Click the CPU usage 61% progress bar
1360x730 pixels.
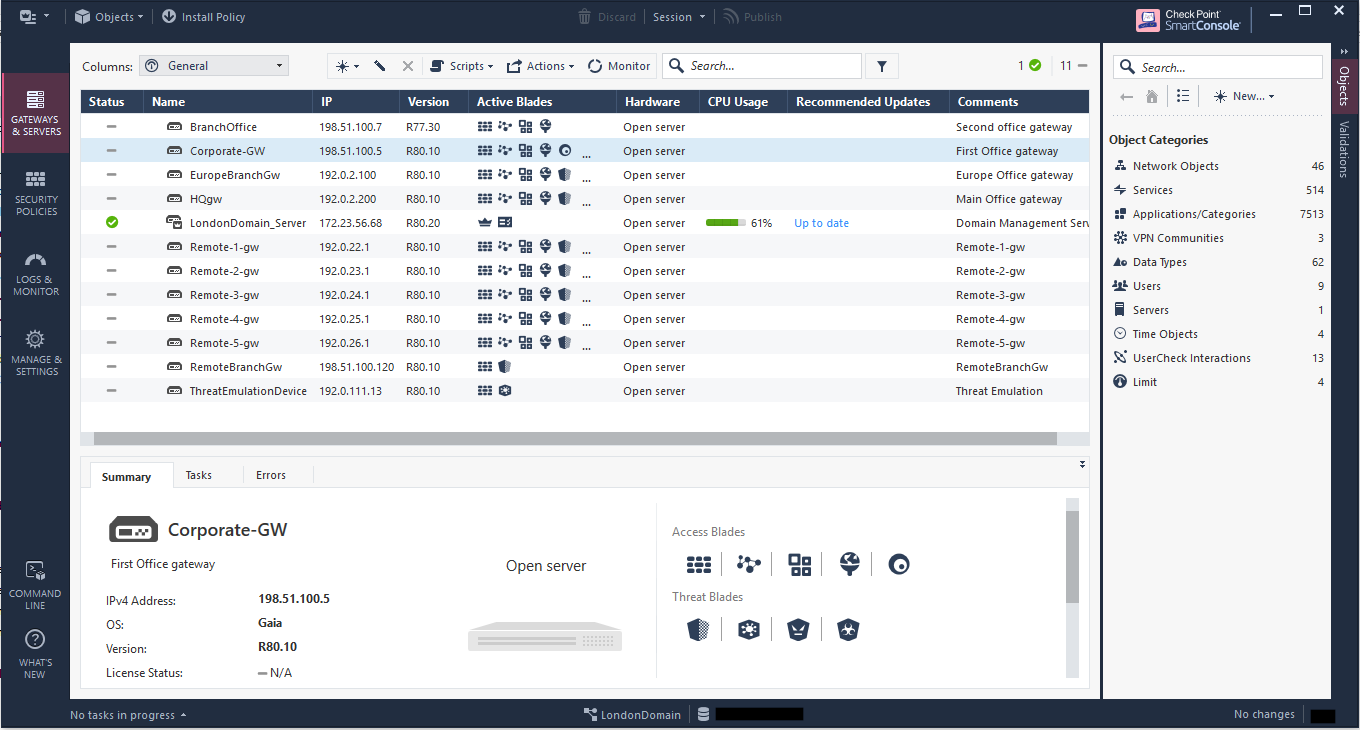726,223
